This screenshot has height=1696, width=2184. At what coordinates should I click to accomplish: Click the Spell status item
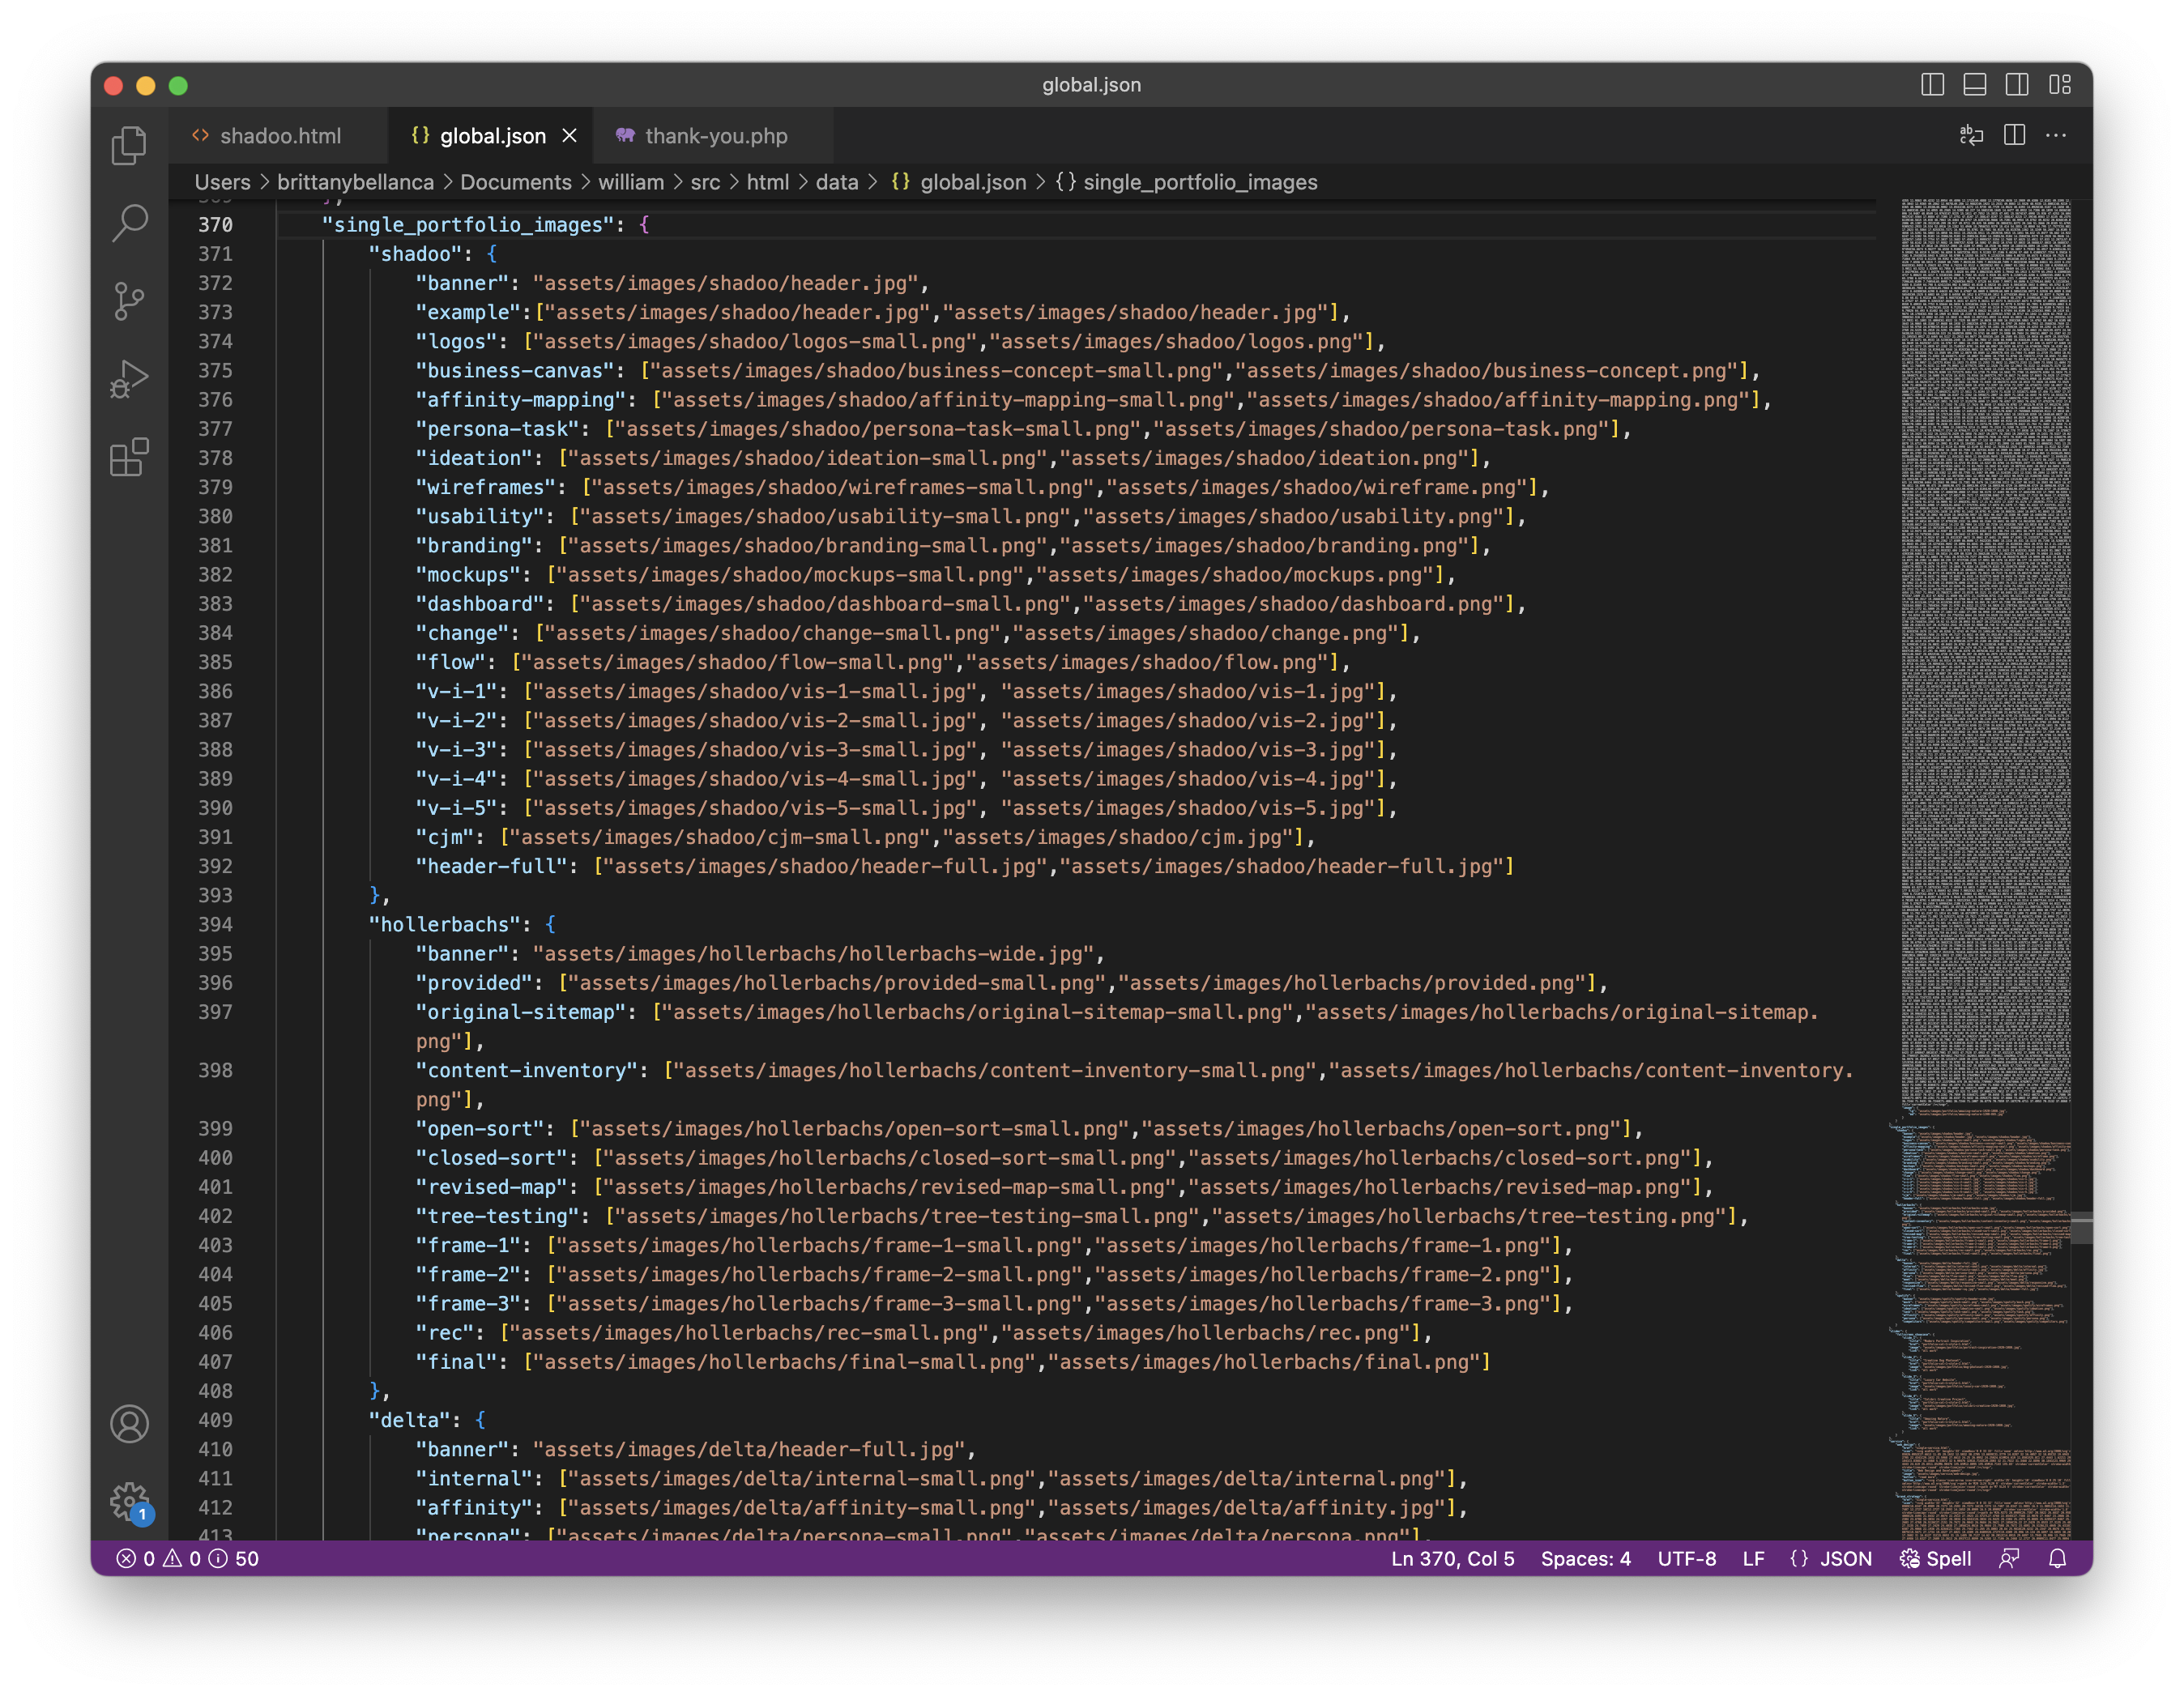click(1935, 1558)
